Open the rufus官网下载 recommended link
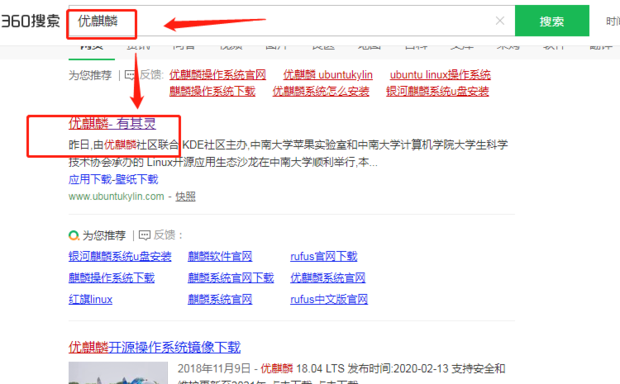620x384 pixels. 324,257
